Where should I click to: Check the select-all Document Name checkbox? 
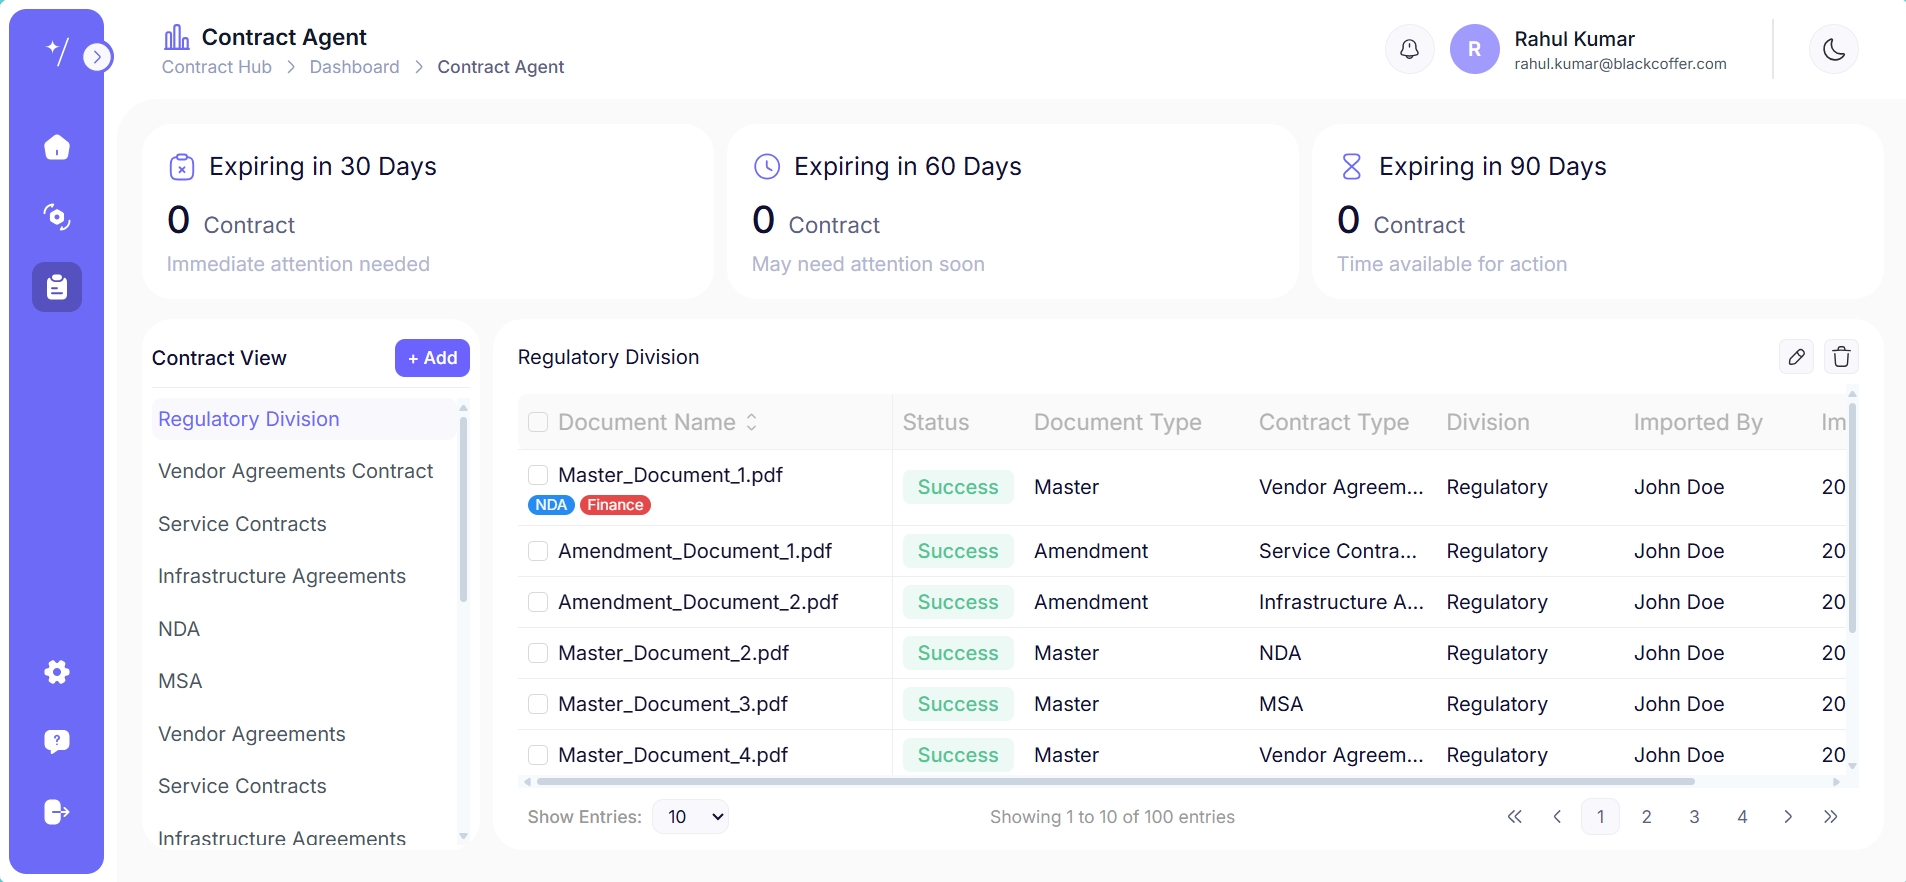tap(538, 422)
